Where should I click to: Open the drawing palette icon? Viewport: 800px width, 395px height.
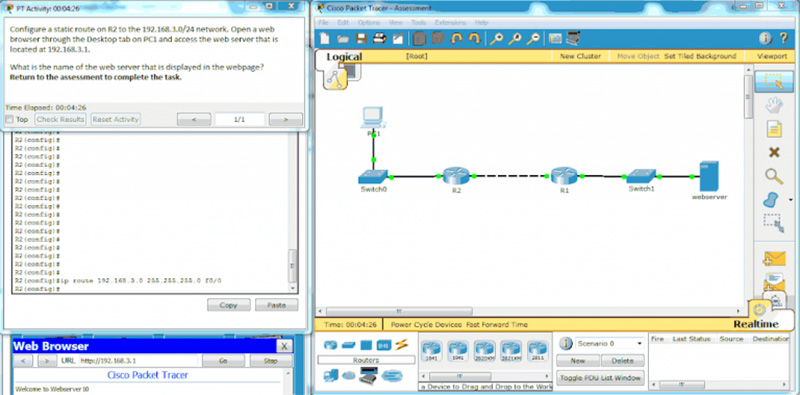(555, 39)
